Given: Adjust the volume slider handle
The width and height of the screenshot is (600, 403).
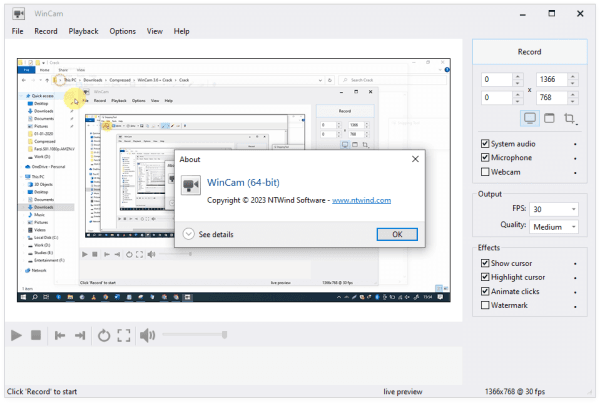Looking at the screenshot, I should click(x=225, y=335).
